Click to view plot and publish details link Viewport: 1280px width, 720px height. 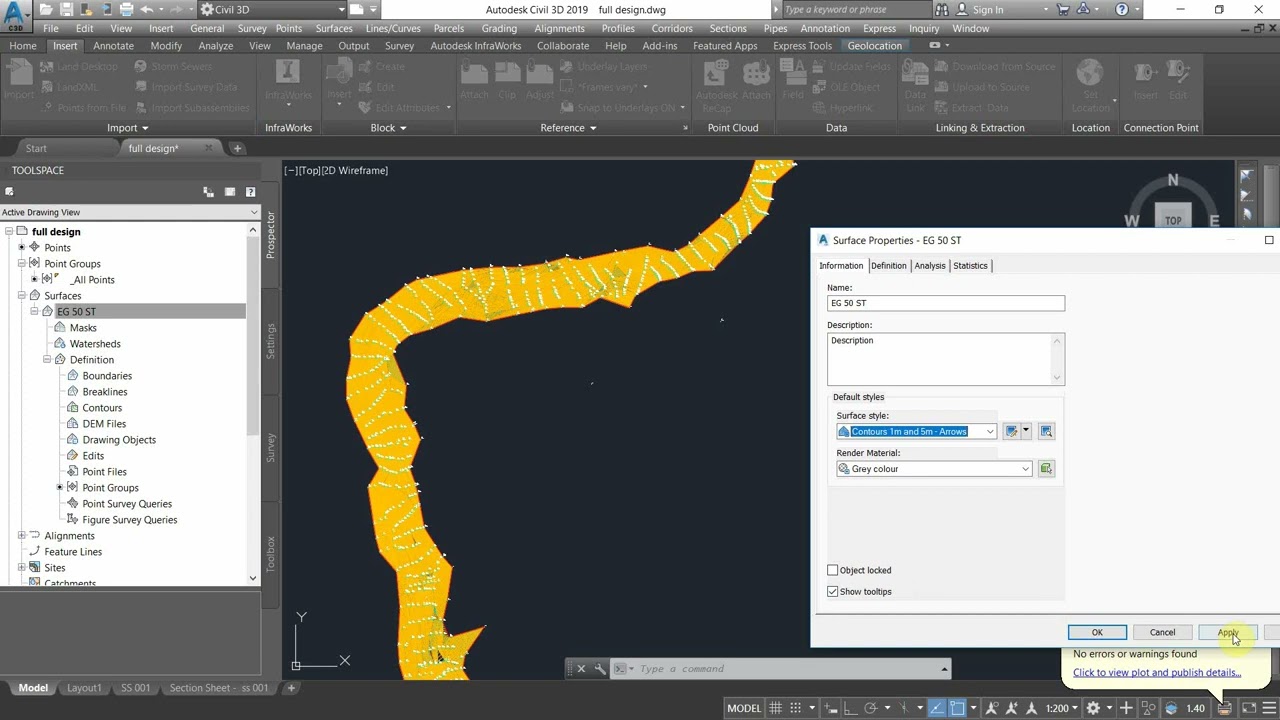(x=1157, y=672)
